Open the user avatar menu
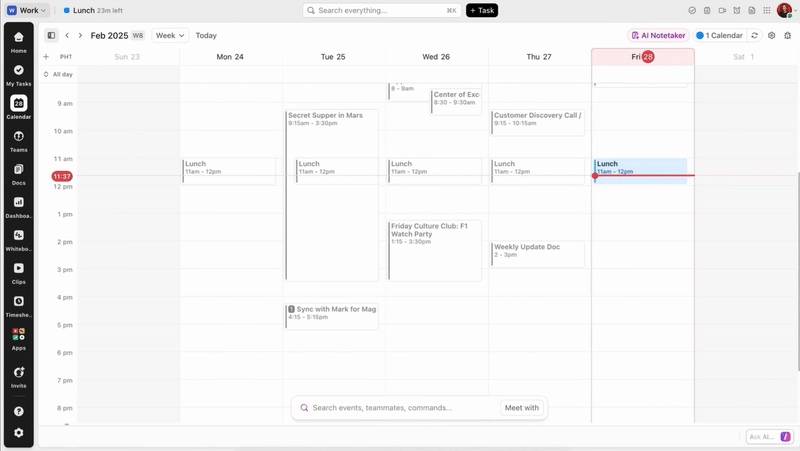 (784, 10)
